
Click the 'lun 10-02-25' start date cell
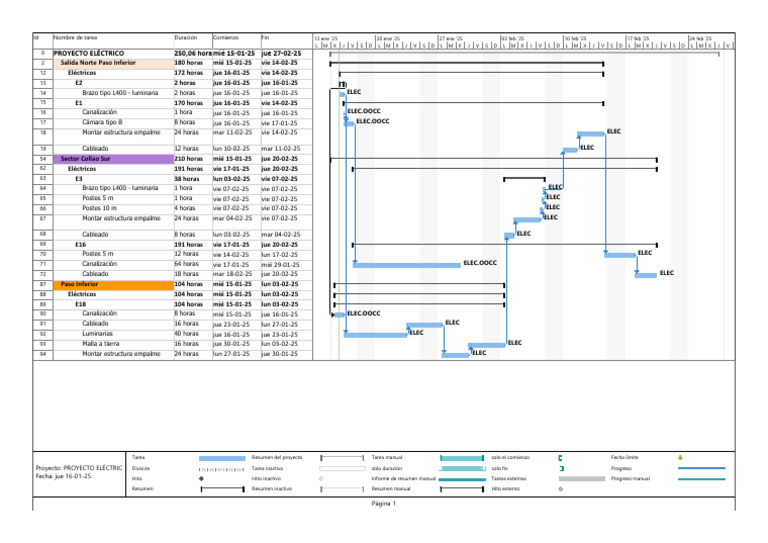click(232, 148)
